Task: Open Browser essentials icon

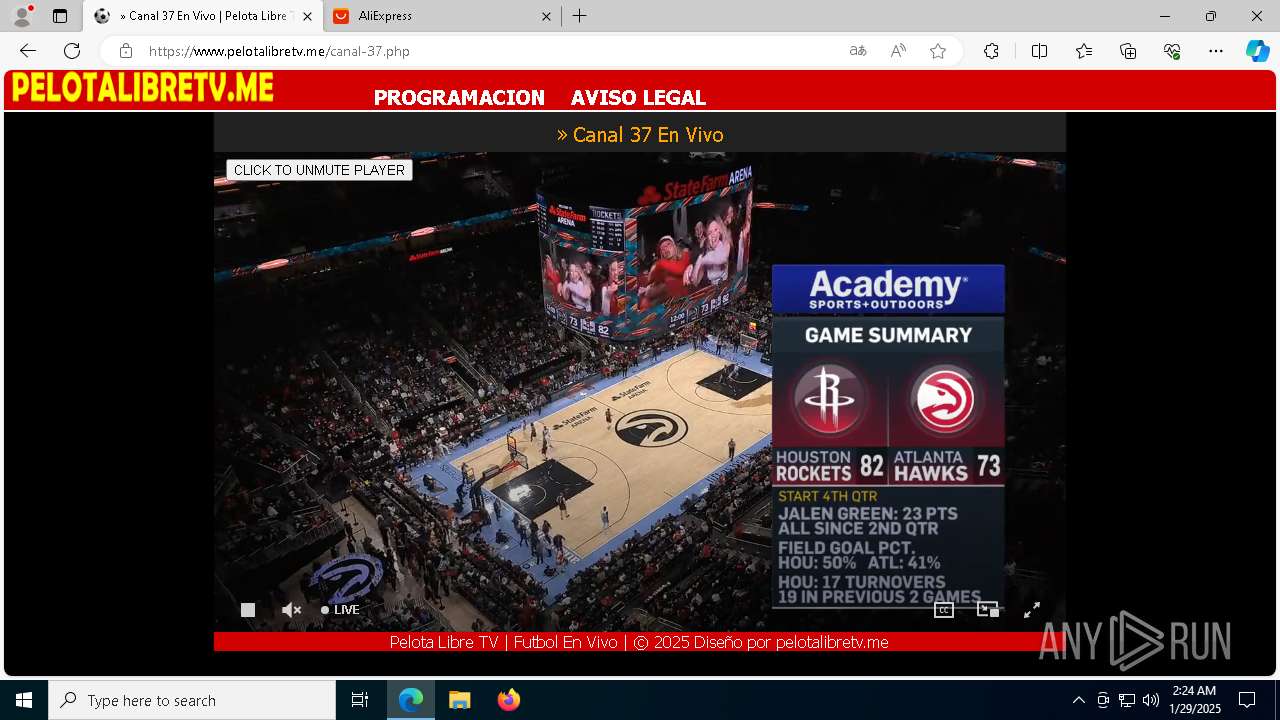Action: click(1172, 51)
